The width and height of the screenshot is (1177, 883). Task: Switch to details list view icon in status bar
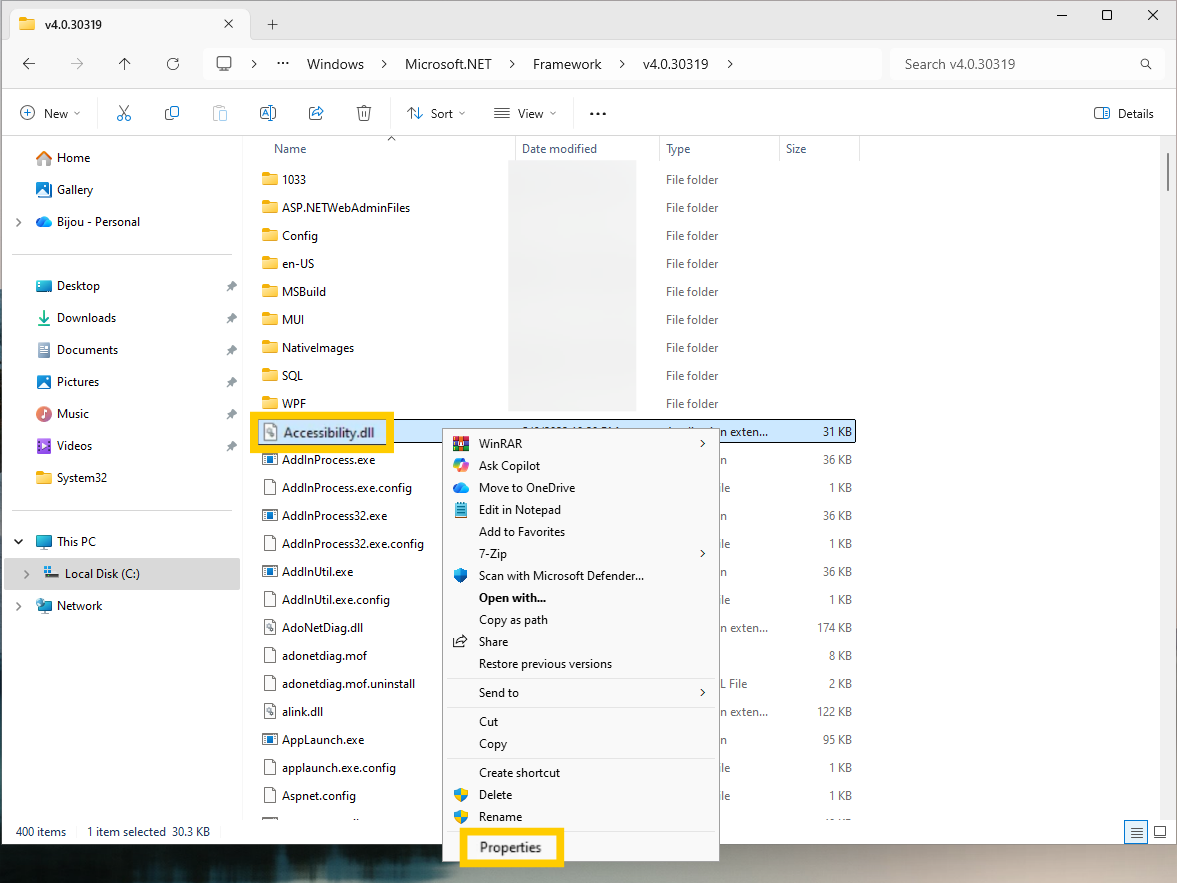1136,832
